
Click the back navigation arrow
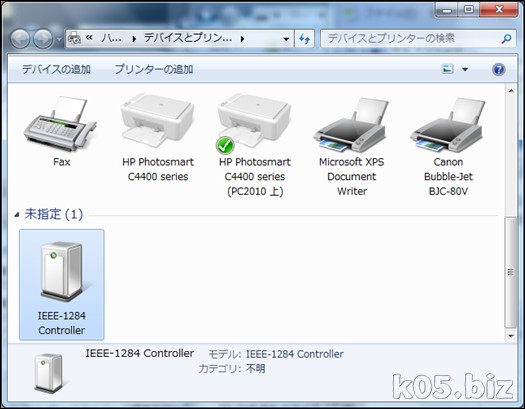point(20,39)
